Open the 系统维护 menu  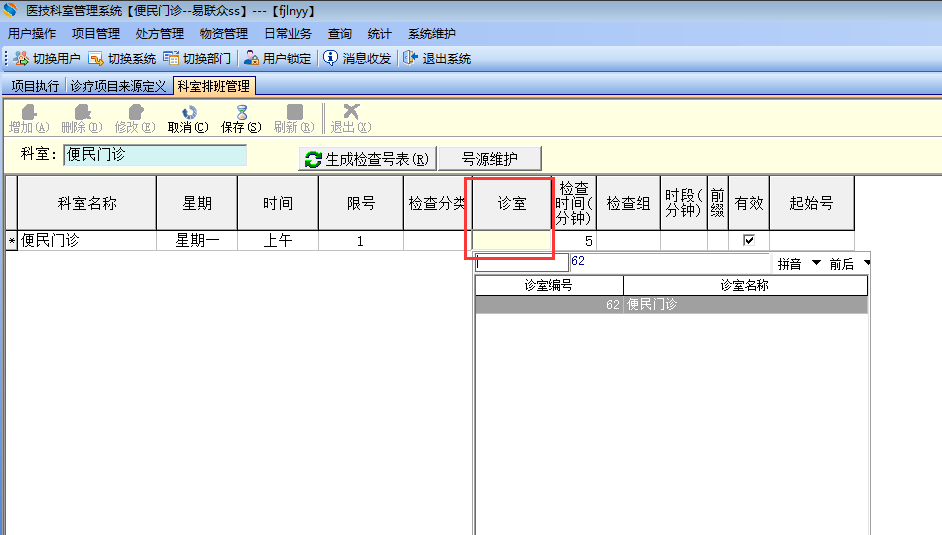pyautogui.click(x=432, y=34)
